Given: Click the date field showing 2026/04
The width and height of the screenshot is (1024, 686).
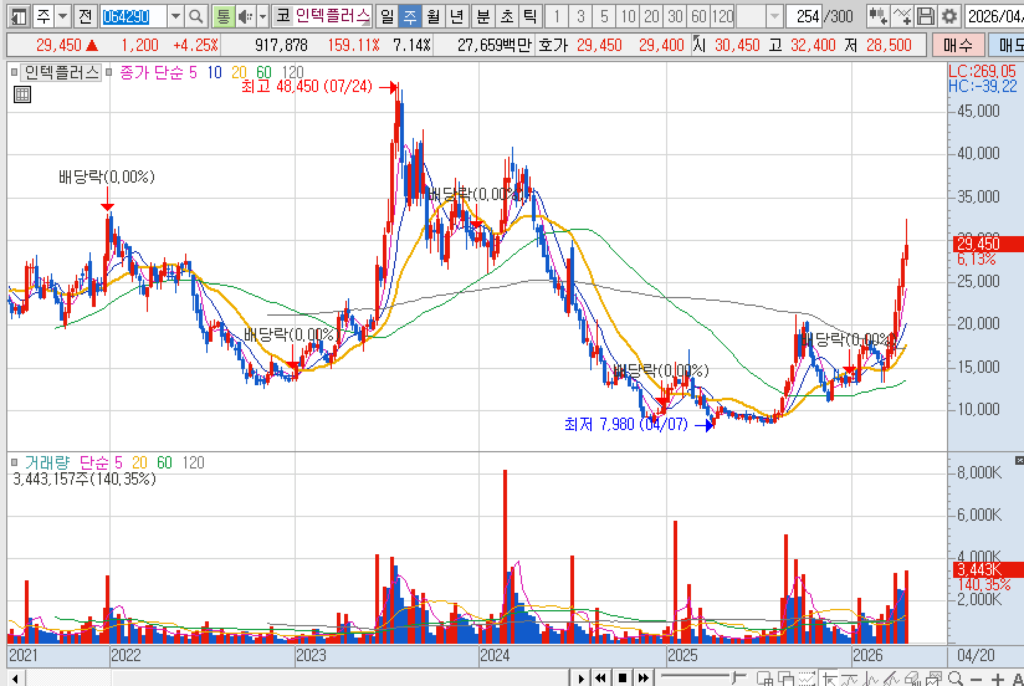Looking at the screenshot, I should (994, 16).
